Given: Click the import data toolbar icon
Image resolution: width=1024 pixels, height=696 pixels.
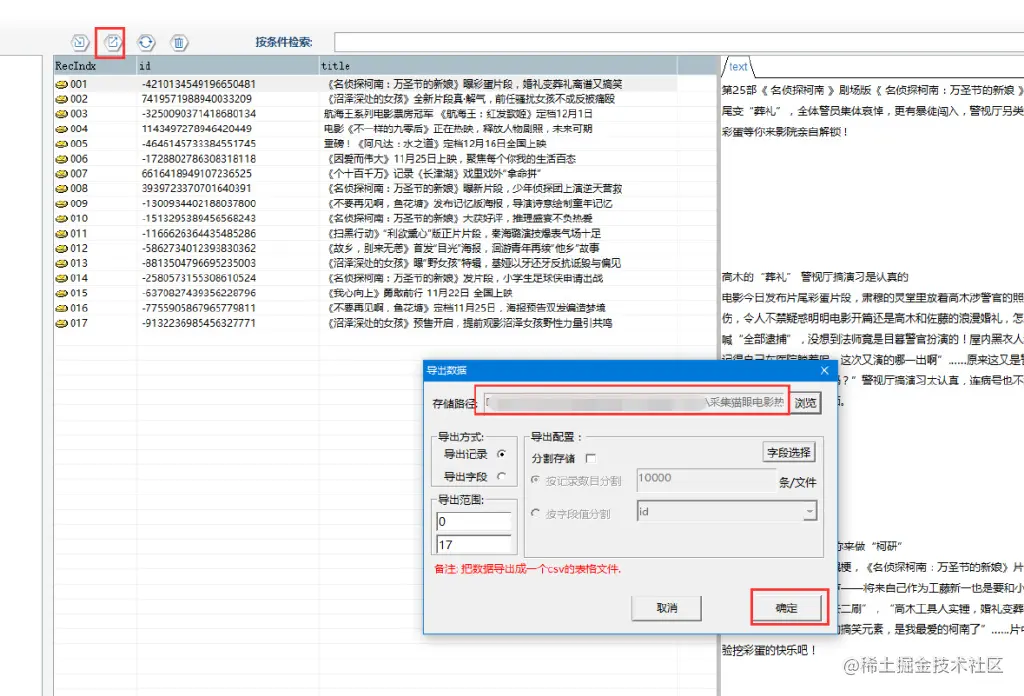Looking at the screenshot, I should [x=80, y=42].
